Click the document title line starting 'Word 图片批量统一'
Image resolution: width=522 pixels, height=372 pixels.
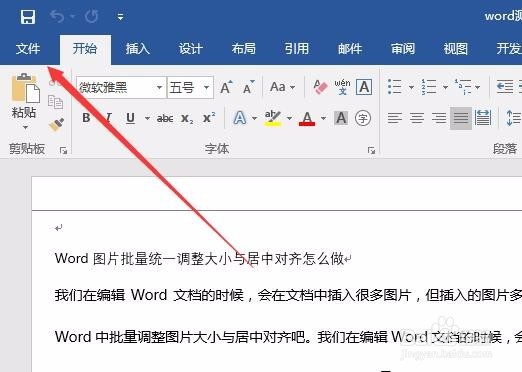click(203, 259)
